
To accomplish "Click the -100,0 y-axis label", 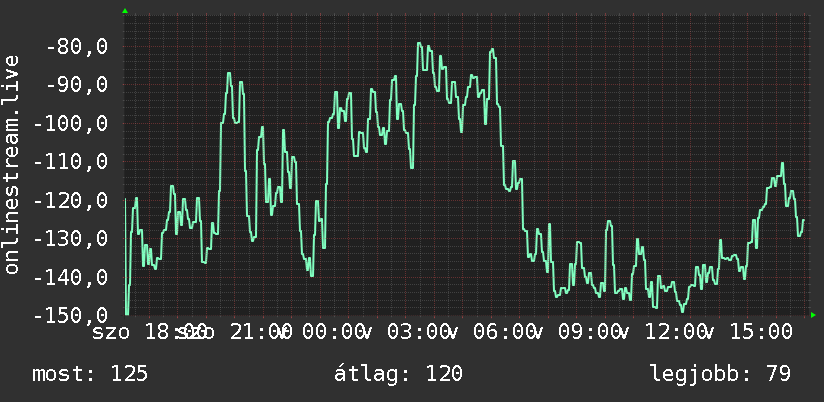I will tap(71, 124).
